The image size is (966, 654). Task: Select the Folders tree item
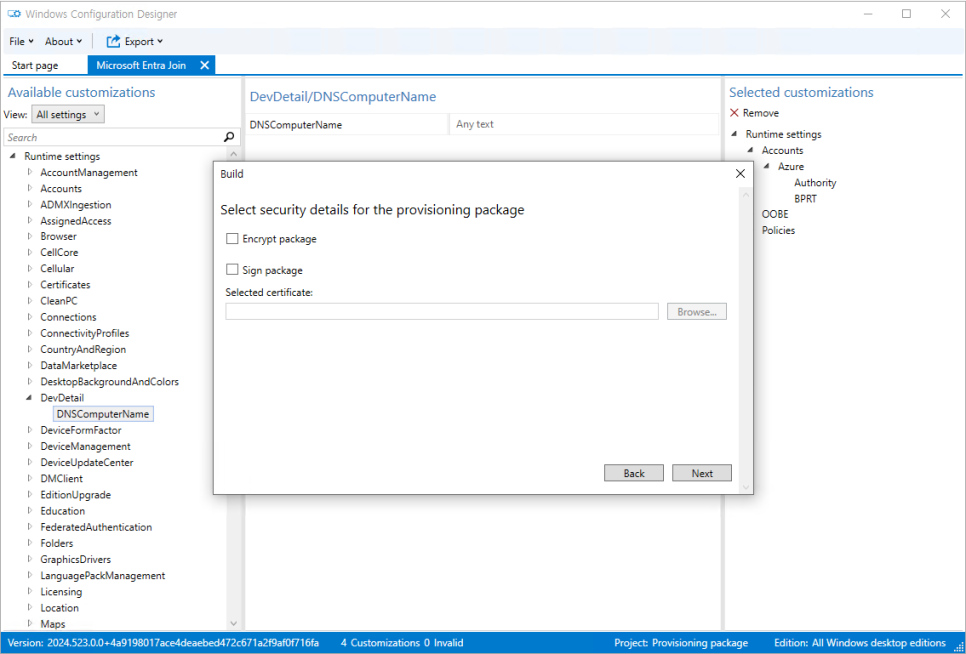pos(57,543)
